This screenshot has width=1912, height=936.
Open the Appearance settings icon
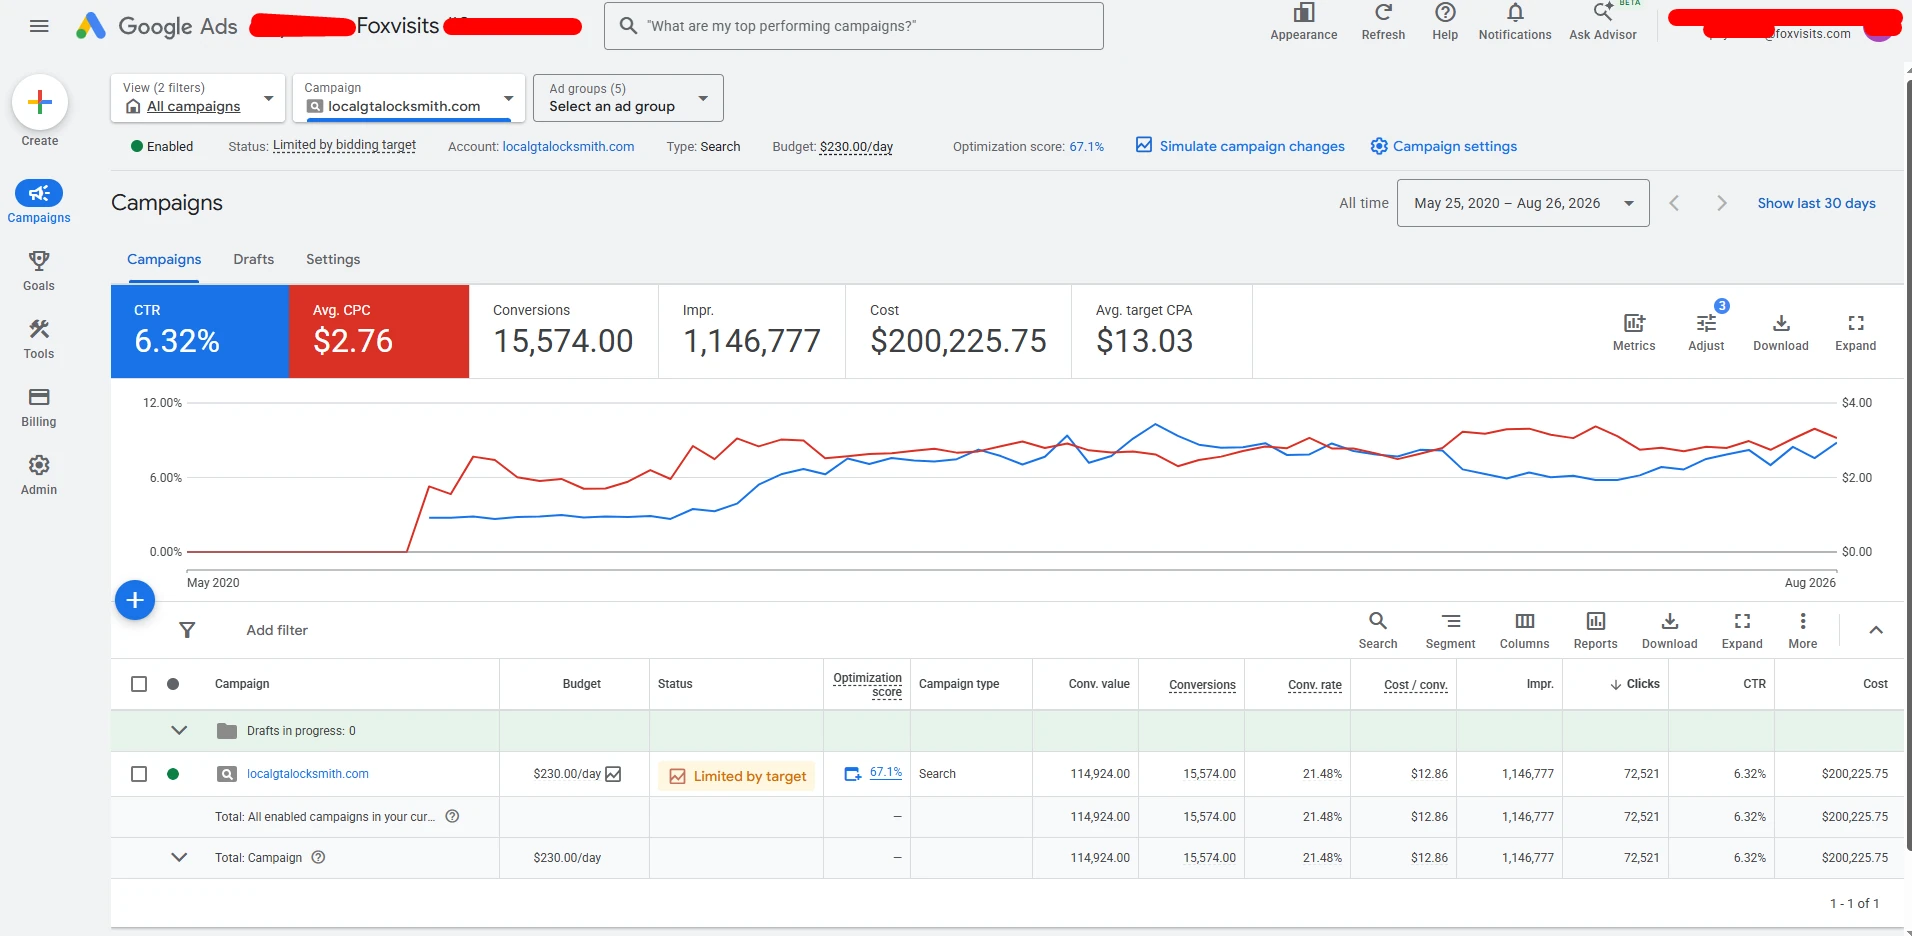1303,22
